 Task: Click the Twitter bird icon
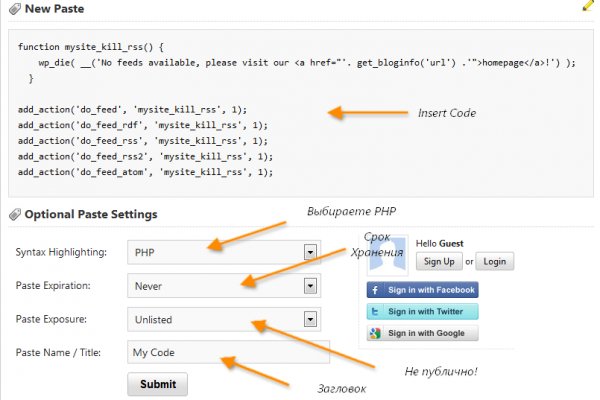[x=376, y=311]
